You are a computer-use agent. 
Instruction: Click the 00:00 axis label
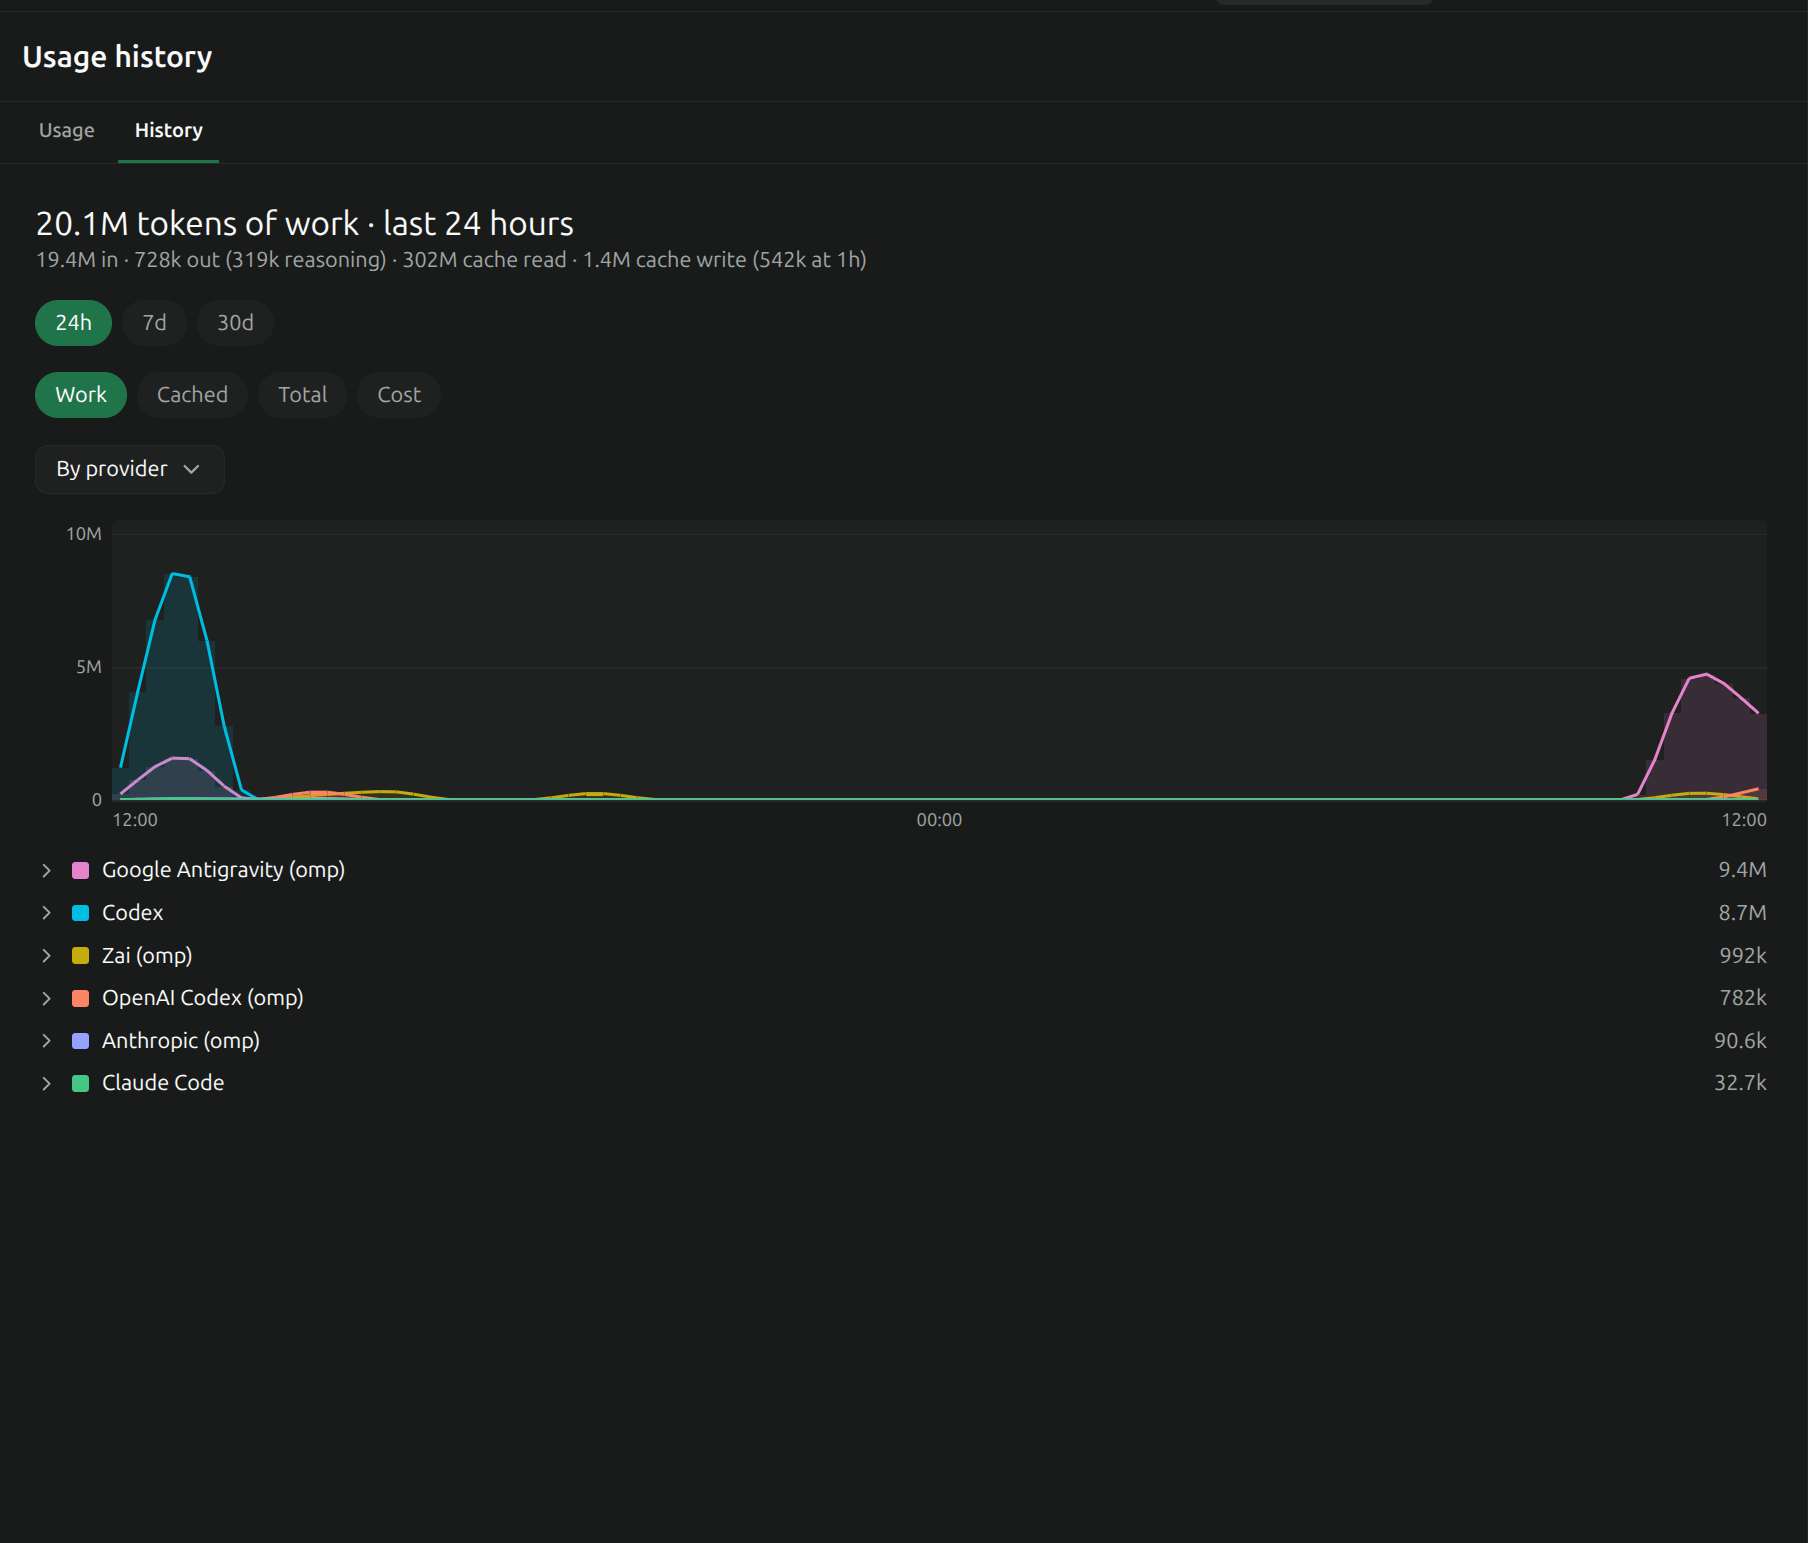coord(939,820)
